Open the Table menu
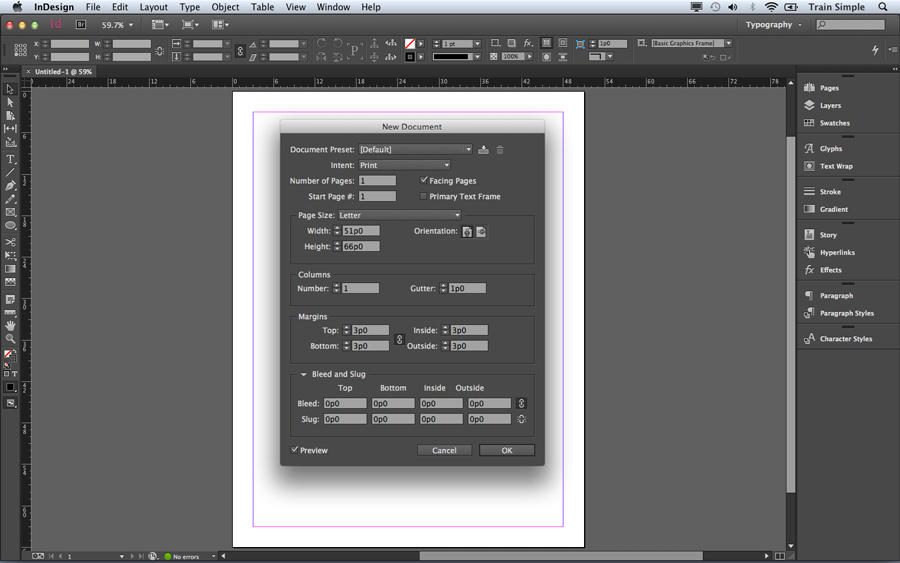Viewport: 900px width, 563px height. 262,7
